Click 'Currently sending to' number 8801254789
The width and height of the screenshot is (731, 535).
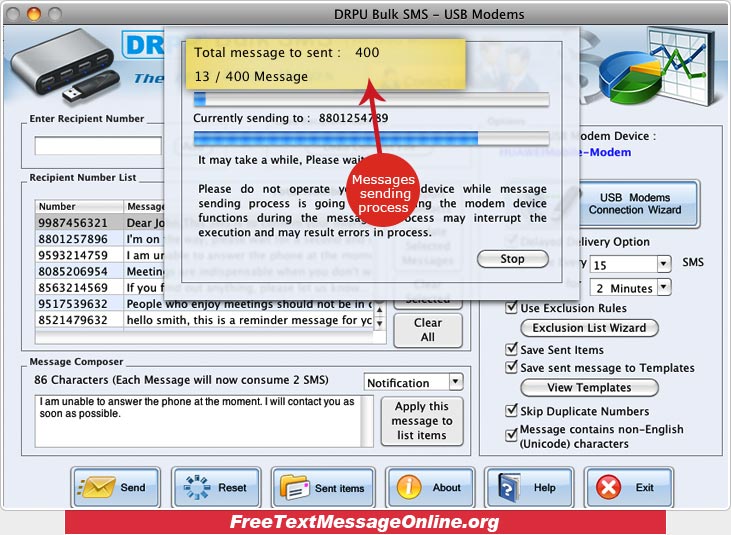point(353,118)
